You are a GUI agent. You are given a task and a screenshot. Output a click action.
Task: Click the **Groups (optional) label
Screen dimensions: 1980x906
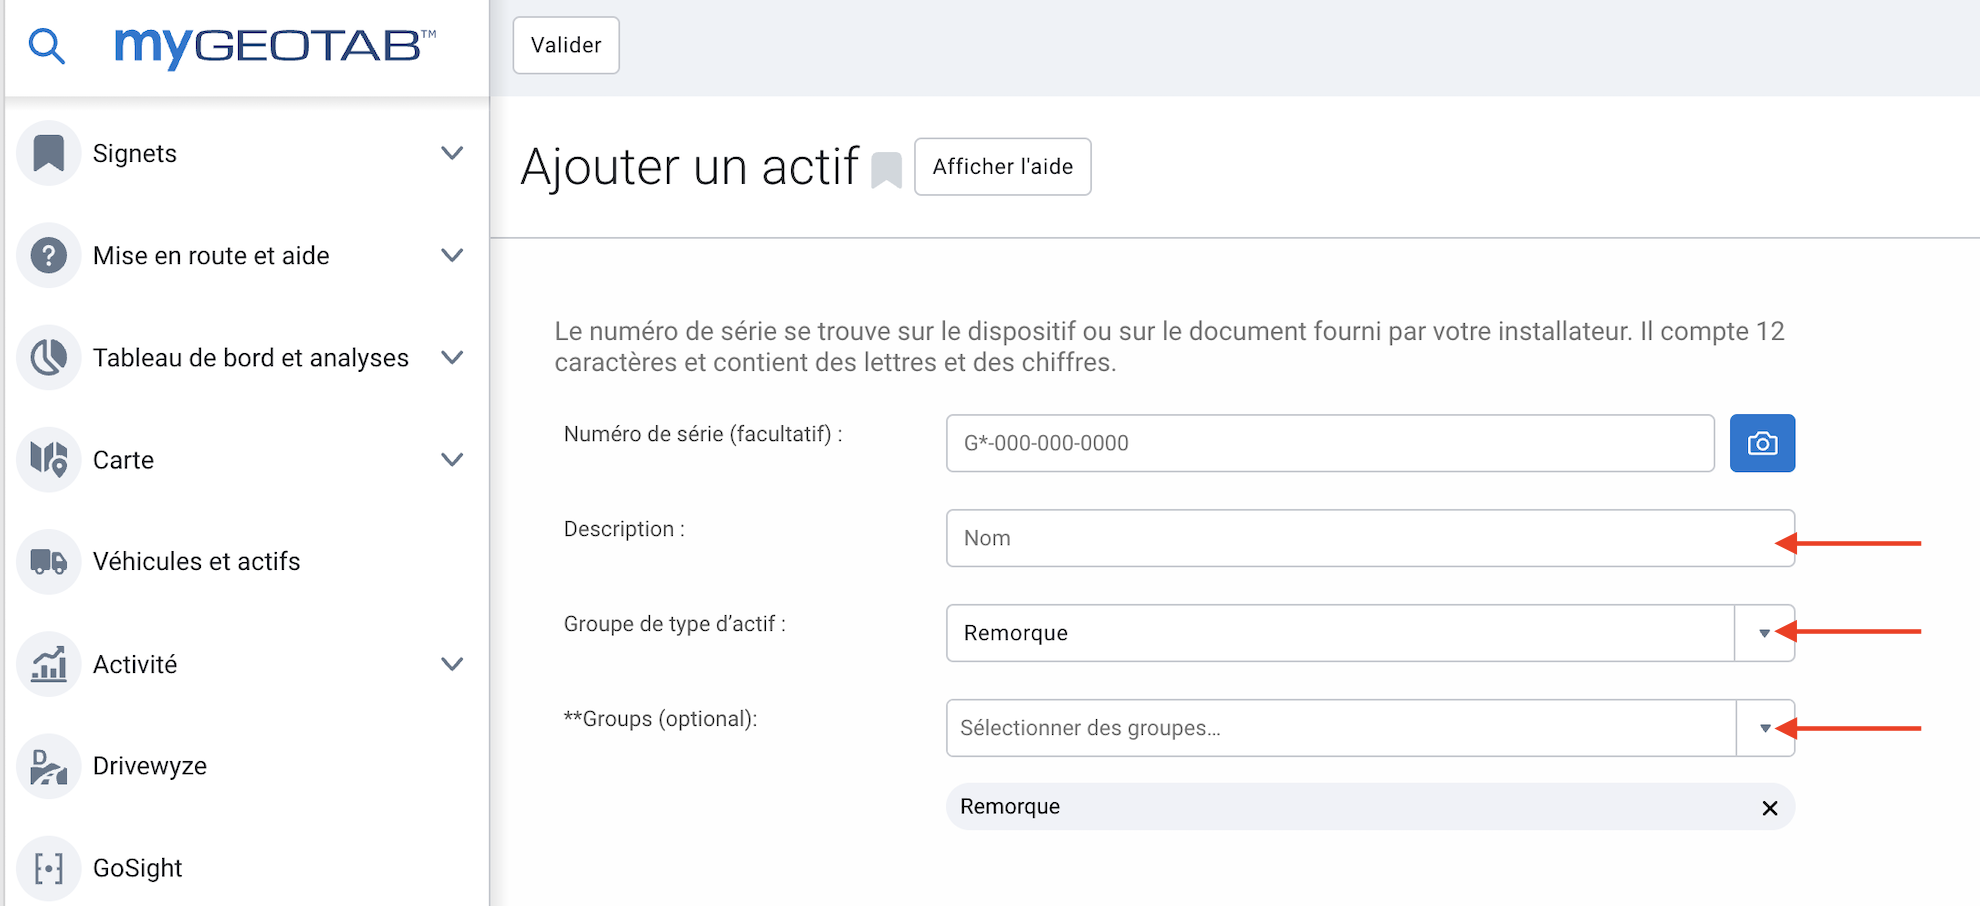660,719
